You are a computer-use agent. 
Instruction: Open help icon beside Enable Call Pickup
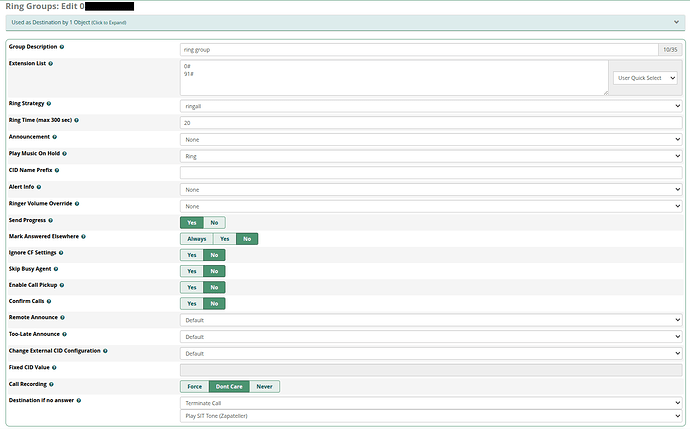tap(62, 285)
